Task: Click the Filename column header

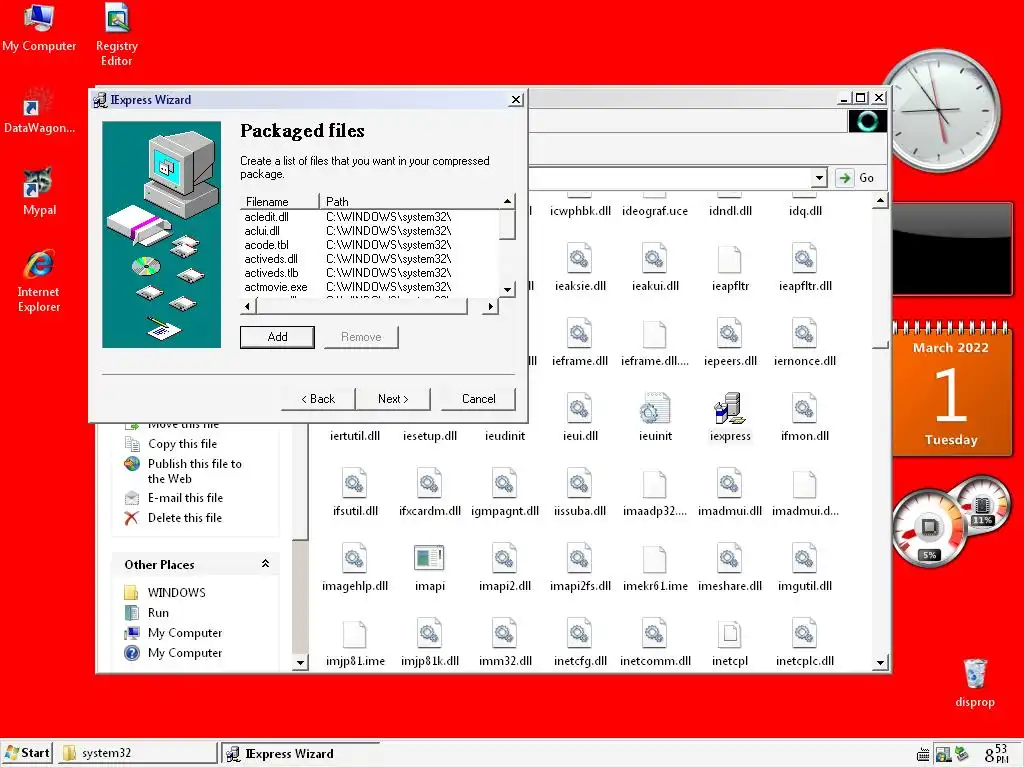Action: click(280, 201)
